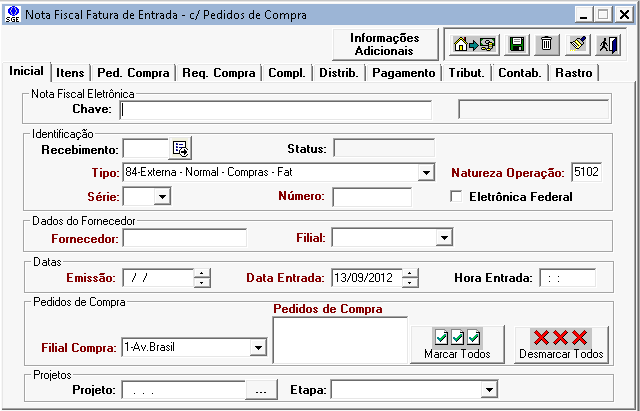This screenshot has height=411, width=640.
Task: Click the Informações Adicionais button
Action: coord(387,44)
